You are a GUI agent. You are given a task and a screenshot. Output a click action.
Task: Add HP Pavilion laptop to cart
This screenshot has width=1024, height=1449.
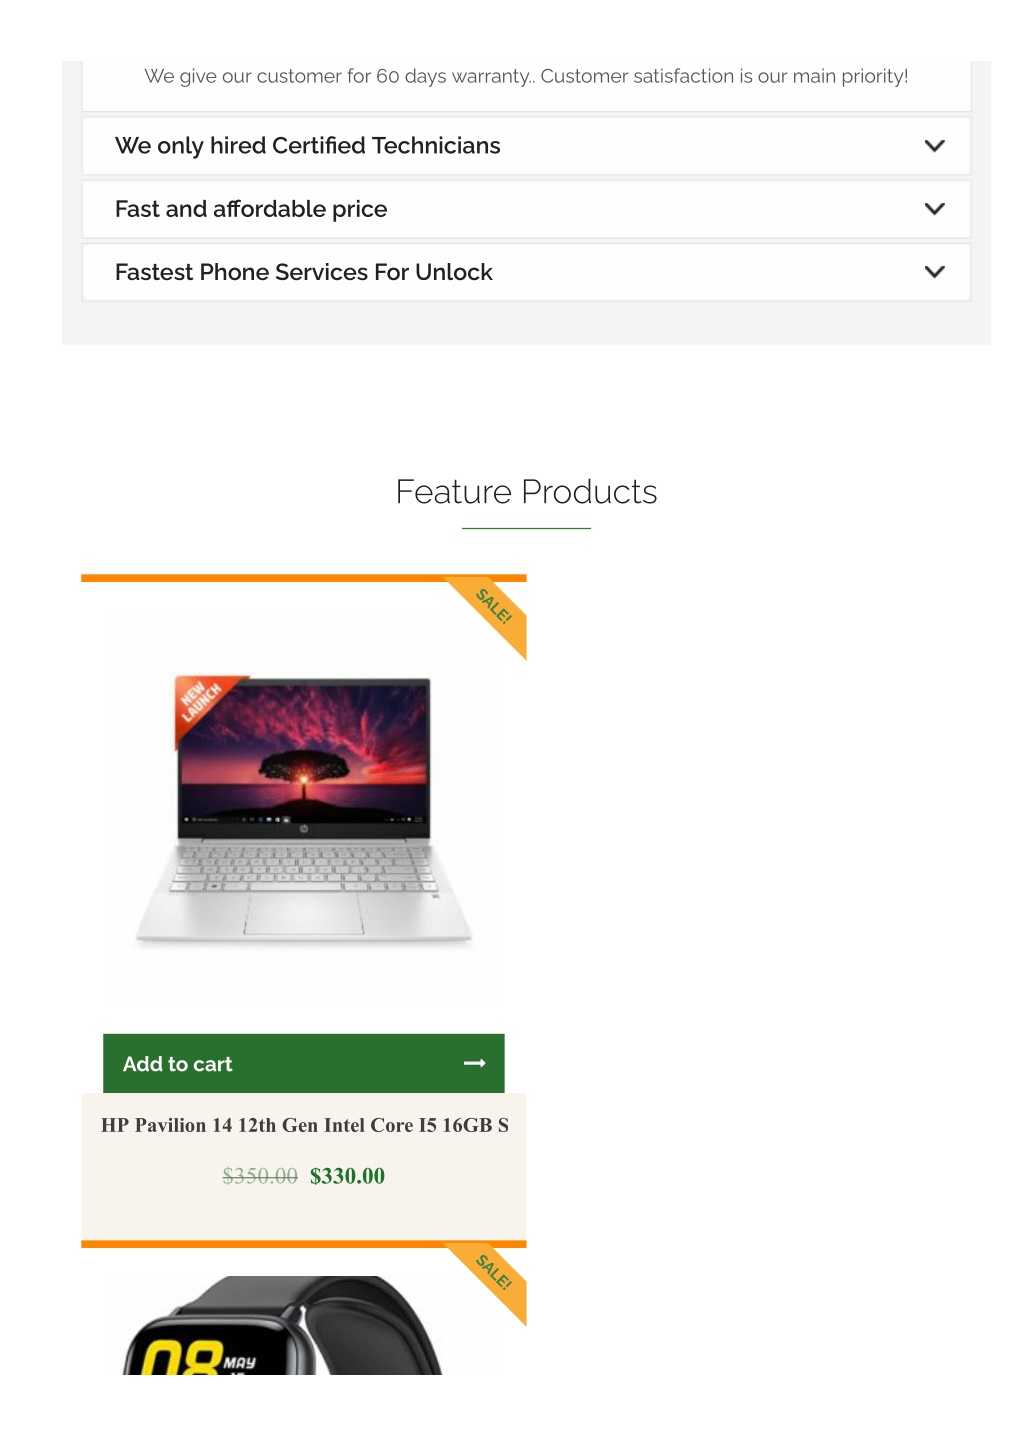(x=303, y=1063)
